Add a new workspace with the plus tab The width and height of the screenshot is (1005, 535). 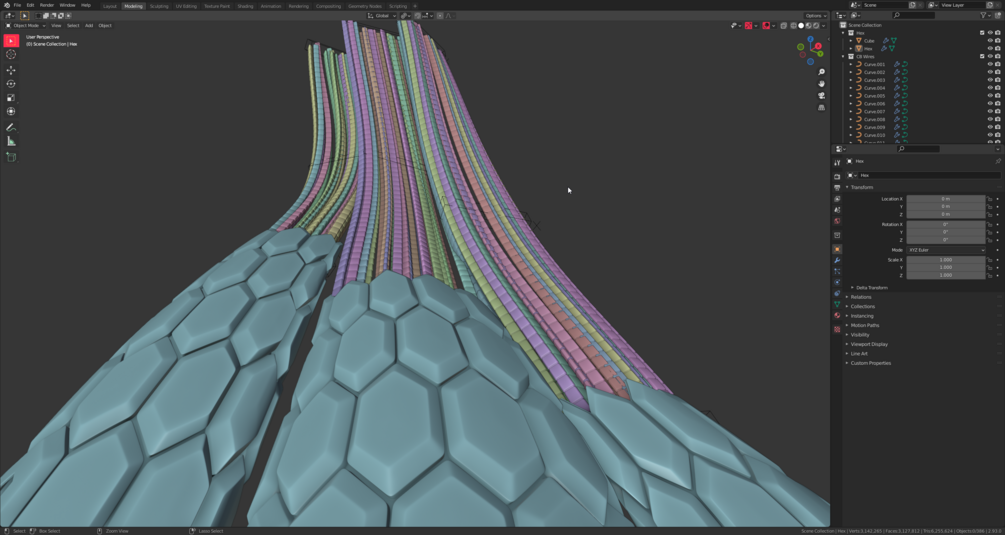pos(415,6)
